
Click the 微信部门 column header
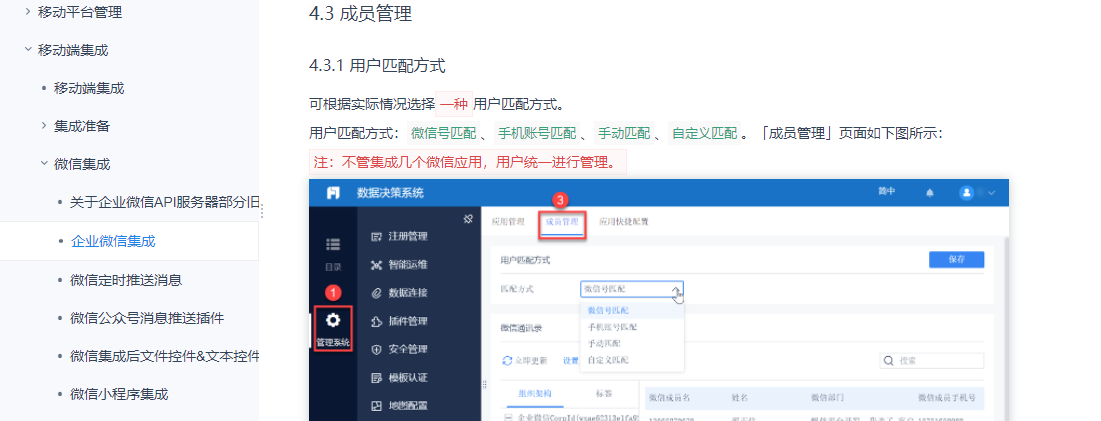[x=828, y=397]
